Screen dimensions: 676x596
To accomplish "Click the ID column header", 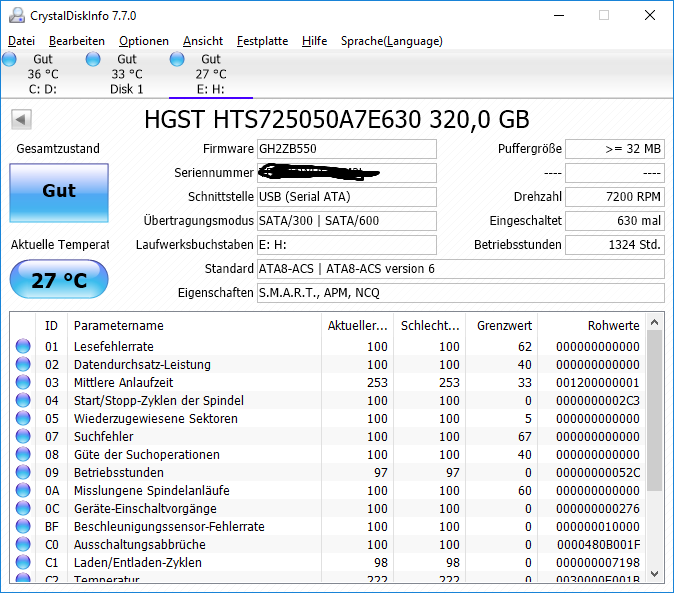I will pyautogui.click(x=51, y=326).
